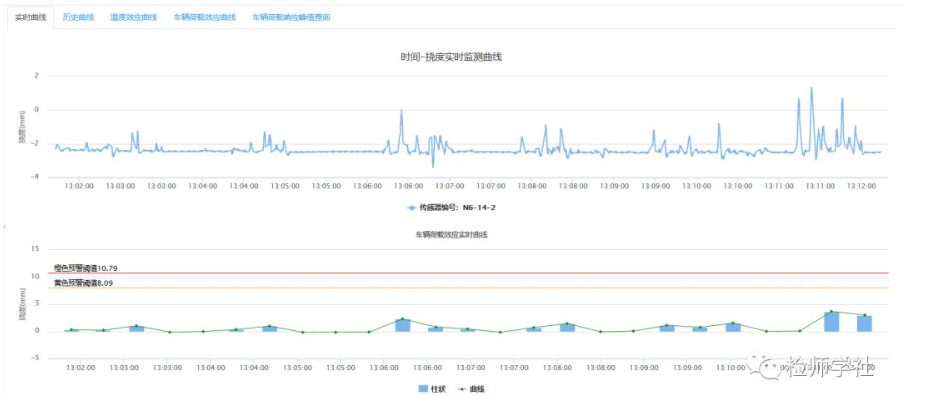Screen dimensions: 941x396
Task: Click the tallest blue bar in lower chart
Action: tap(831, 322)
